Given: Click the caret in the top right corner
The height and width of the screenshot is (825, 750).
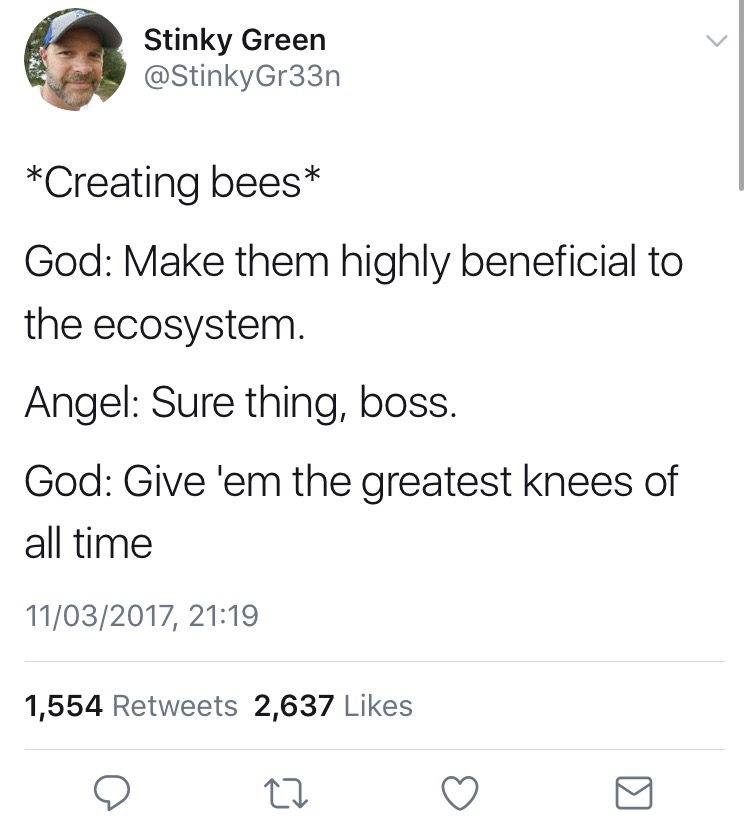Looking at the screenshot, I should (716, 42).
